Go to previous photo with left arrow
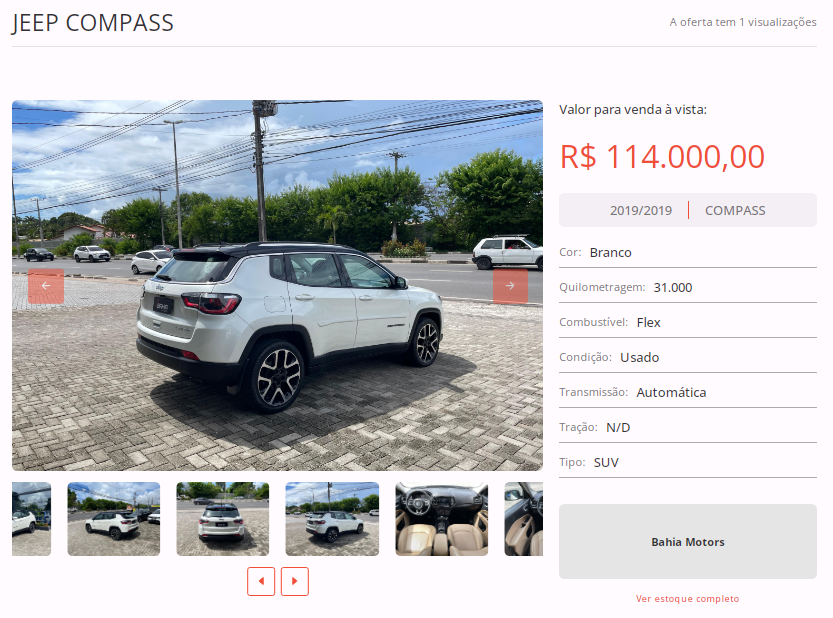The image size is (833, 618). point(46,286)
